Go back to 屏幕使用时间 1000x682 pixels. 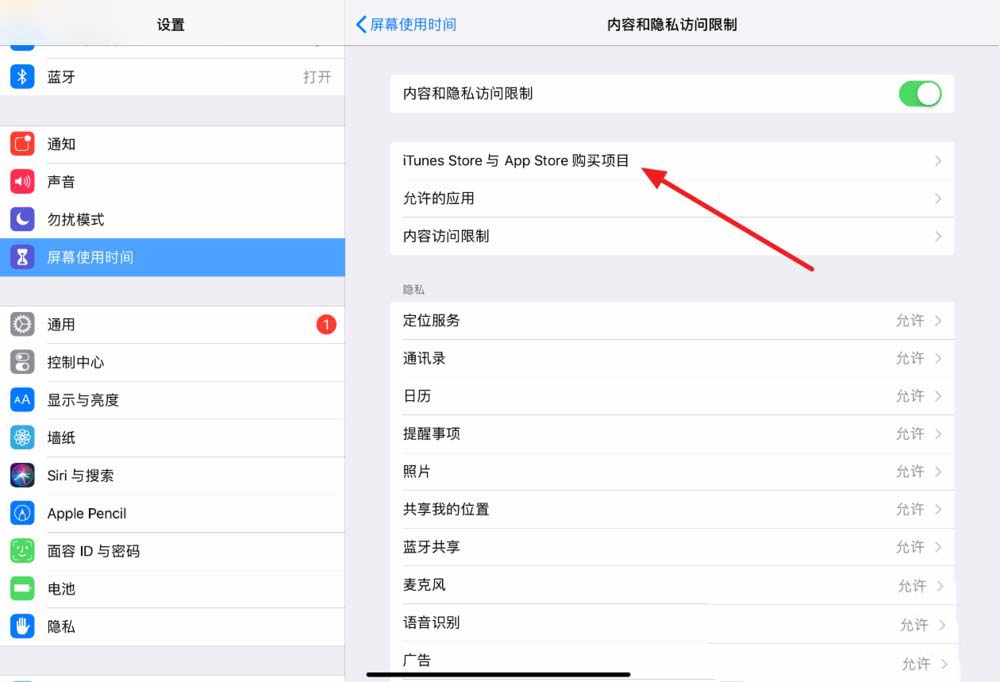pos(406,24)
